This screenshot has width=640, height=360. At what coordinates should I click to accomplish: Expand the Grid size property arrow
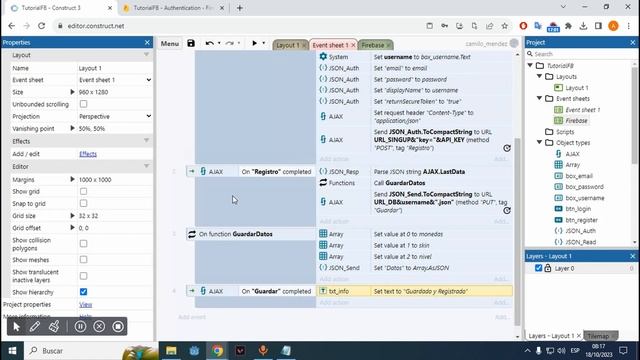point(72,216)
